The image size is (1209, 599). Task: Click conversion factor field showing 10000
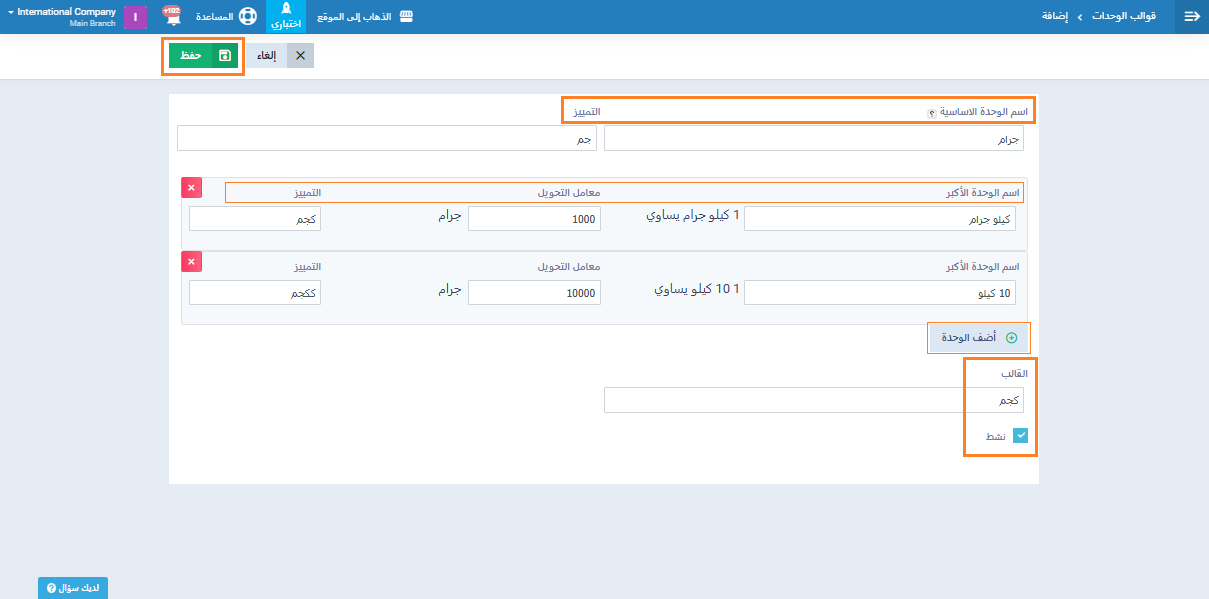pyautogui.click(x=534, y=293)
